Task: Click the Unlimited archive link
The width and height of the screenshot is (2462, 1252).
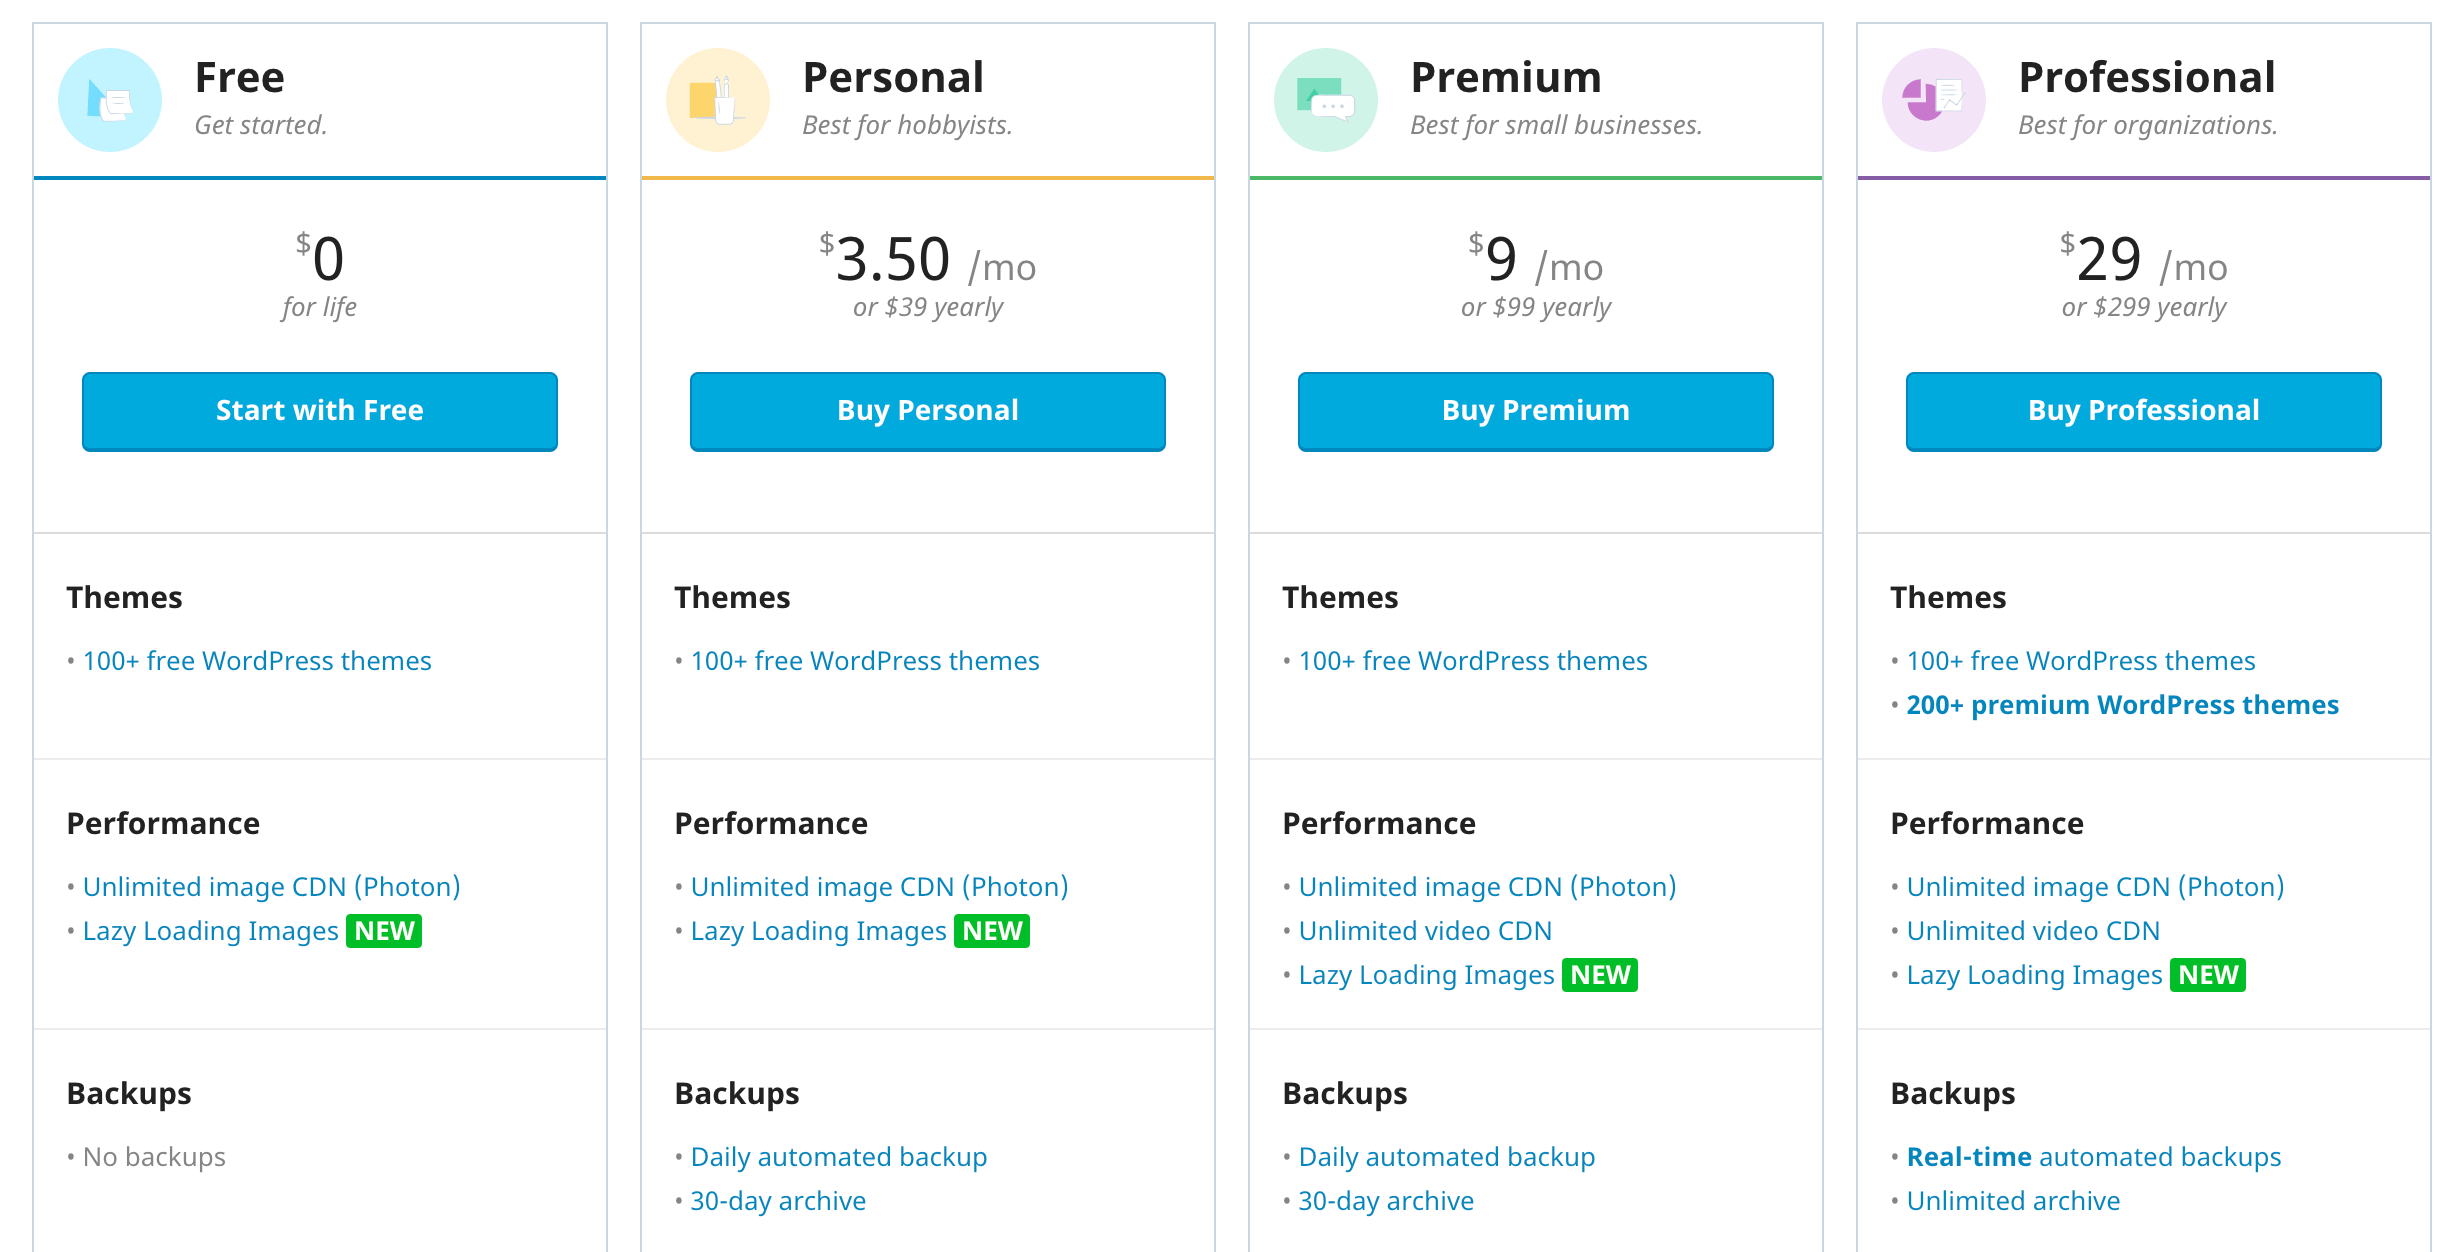Action: pos(2013,1201)
